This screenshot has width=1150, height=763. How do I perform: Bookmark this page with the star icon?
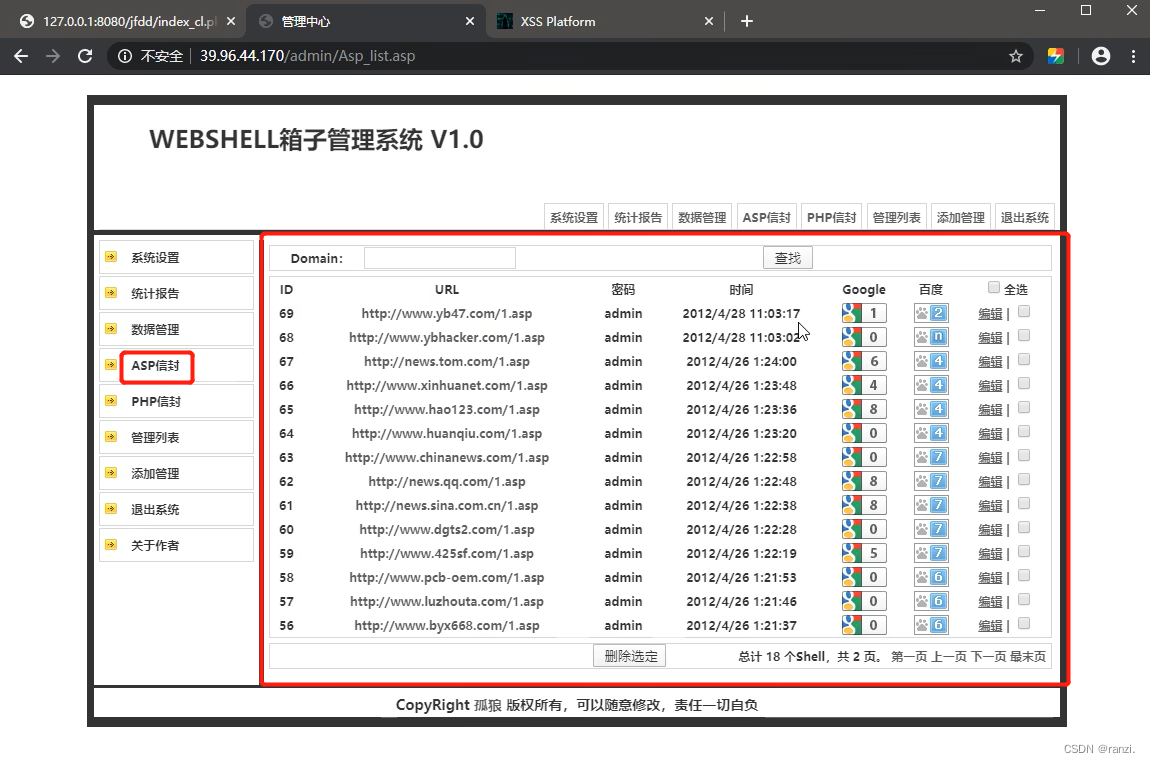(x=1016, y=56)
